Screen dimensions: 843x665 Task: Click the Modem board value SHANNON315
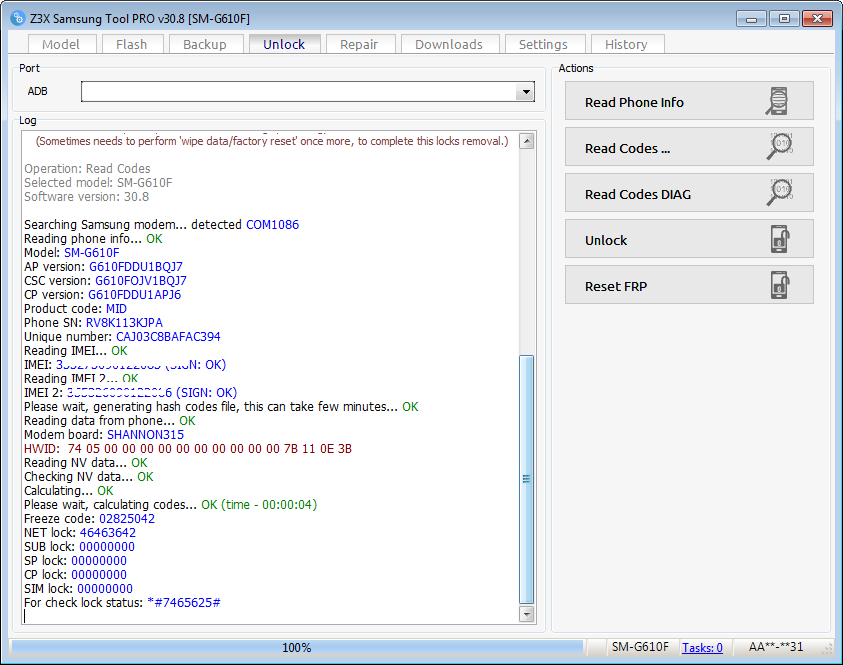point(146,434)
